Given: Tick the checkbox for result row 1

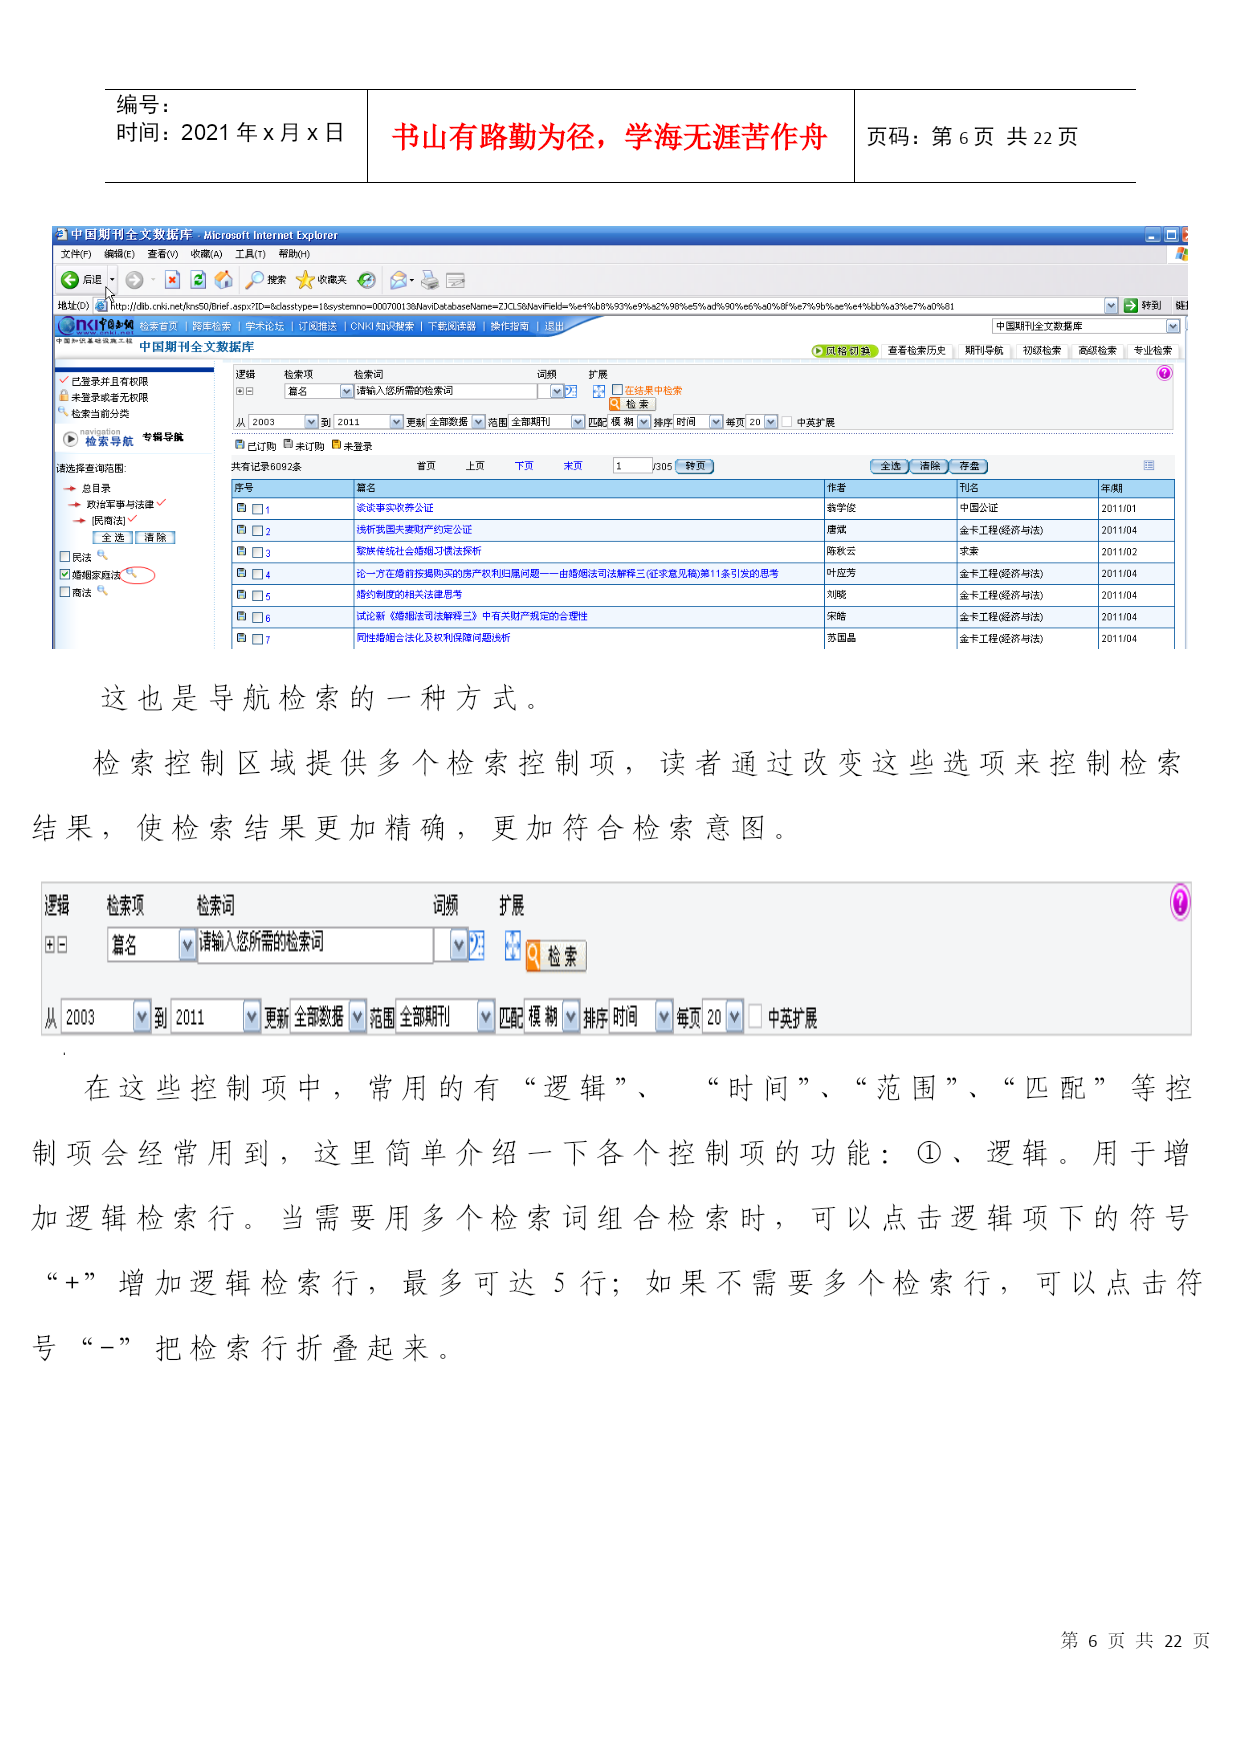Looking at the screenshot, I should pyautogui.click(x=257, y=509).
